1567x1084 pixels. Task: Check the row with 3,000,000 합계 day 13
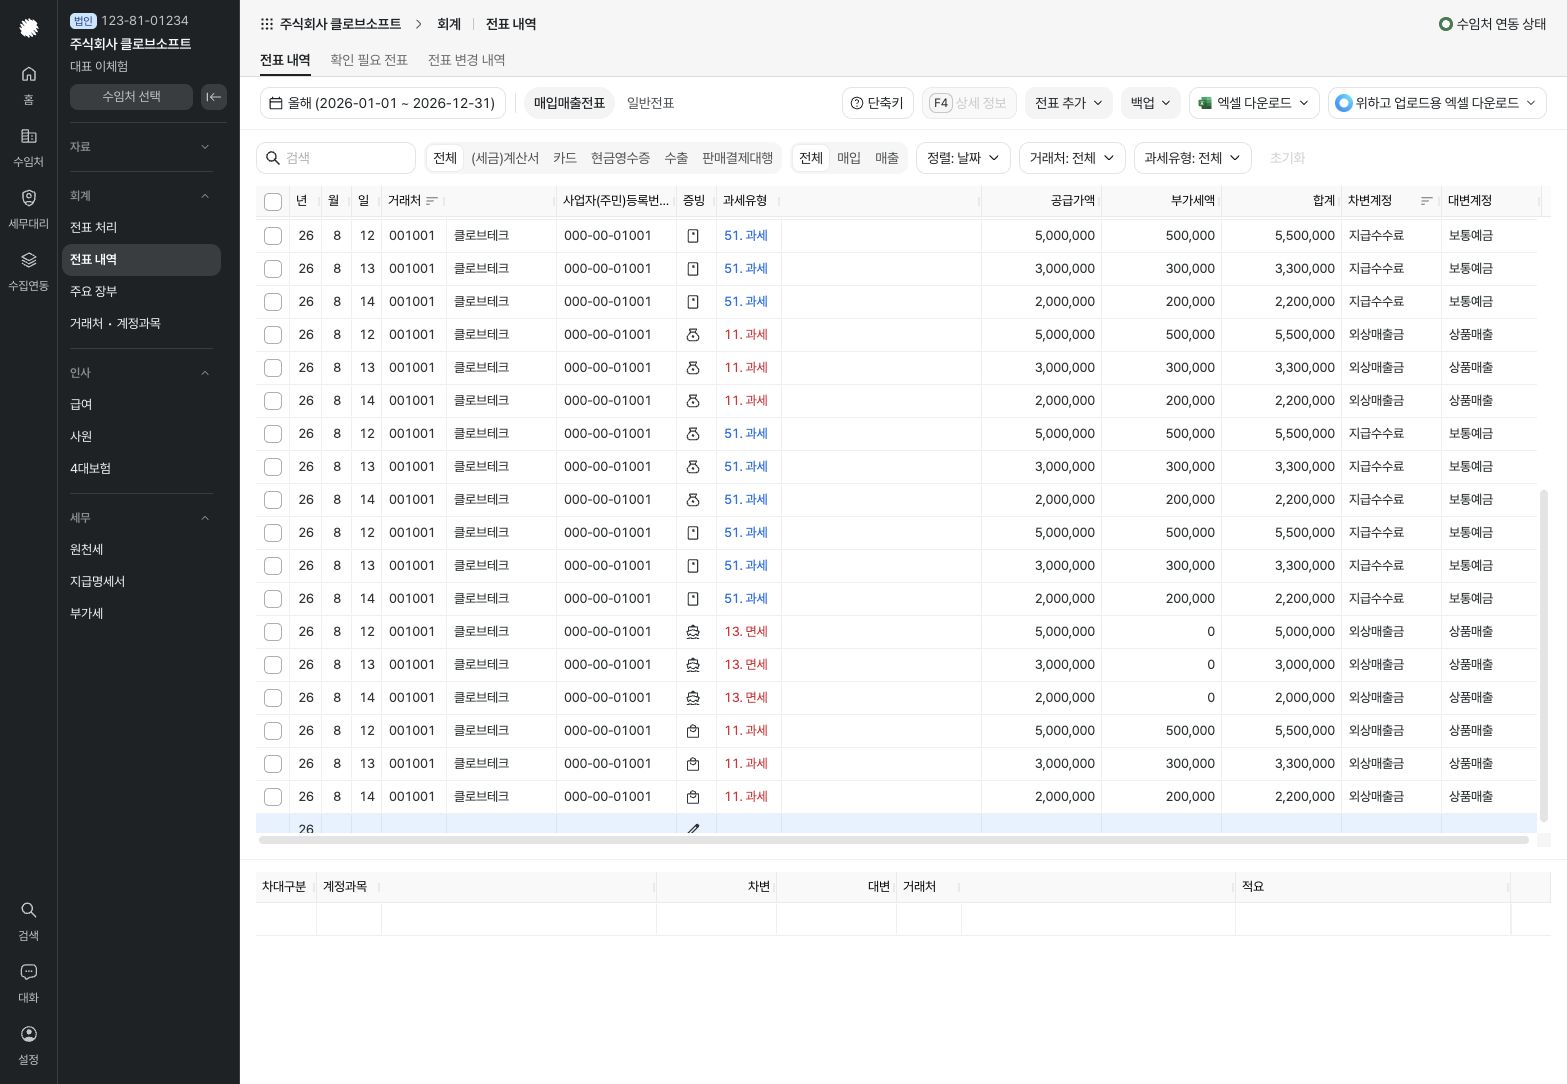[x=273, y=665]
